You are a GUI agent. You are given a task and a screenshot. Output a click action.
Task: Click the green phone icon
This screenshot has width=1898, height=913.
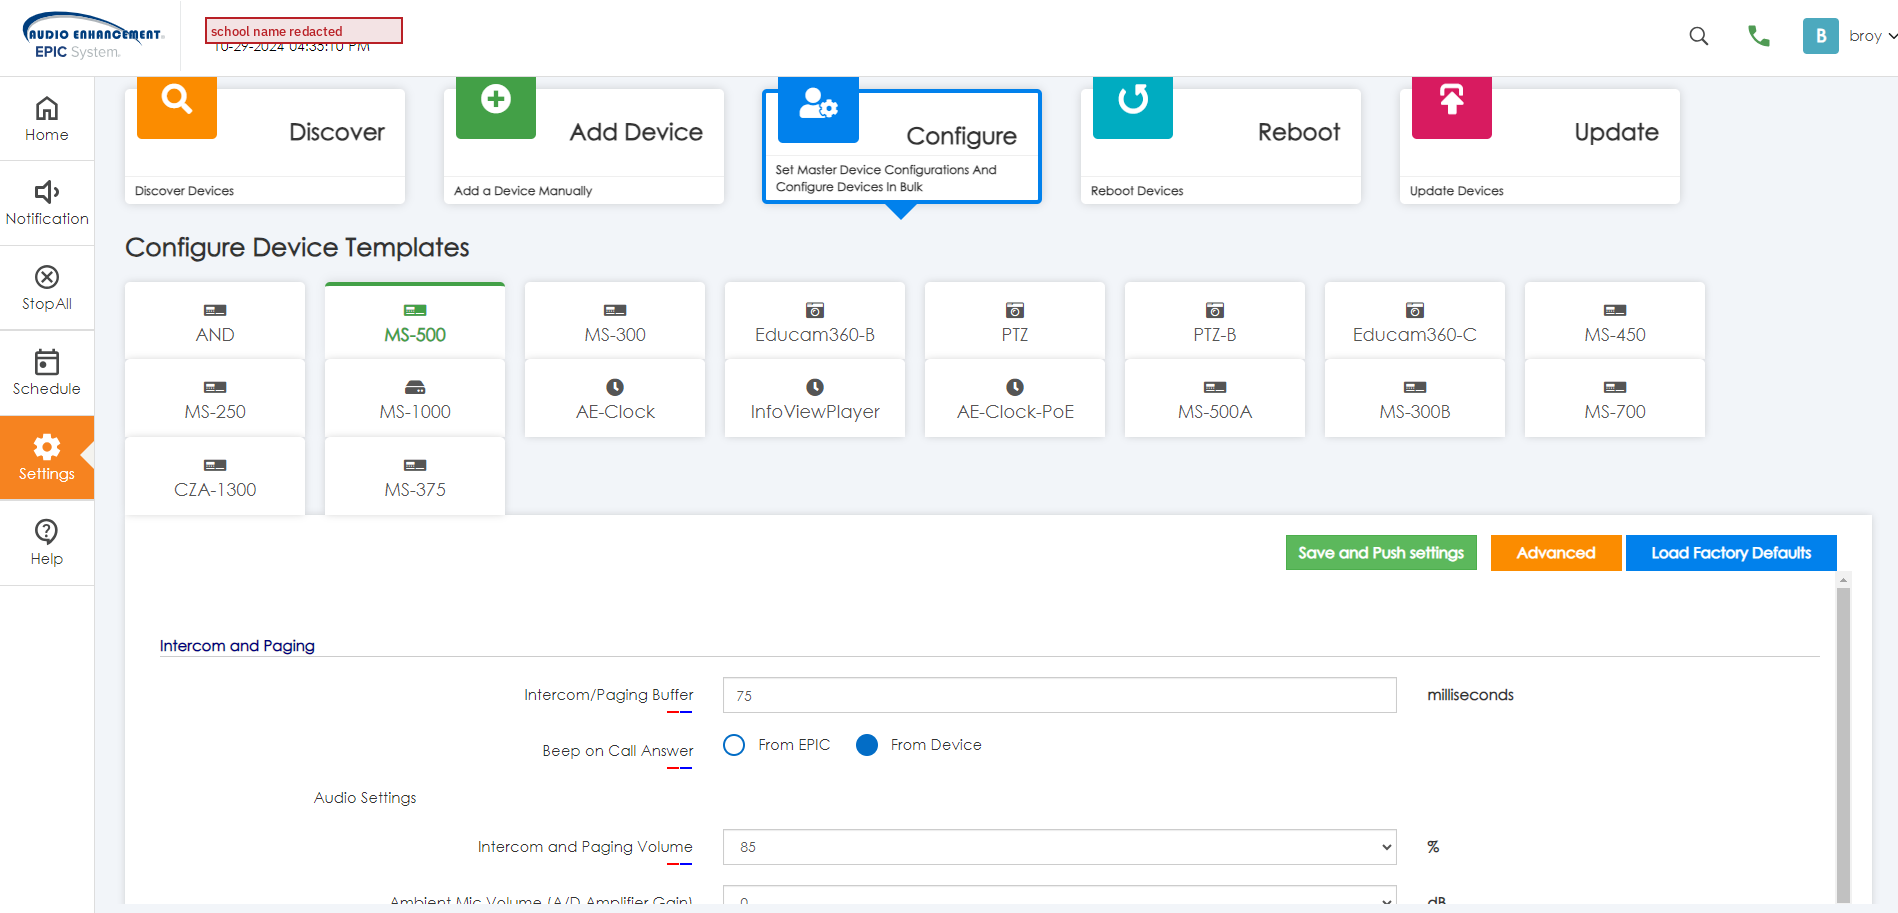coord(1758,36)
